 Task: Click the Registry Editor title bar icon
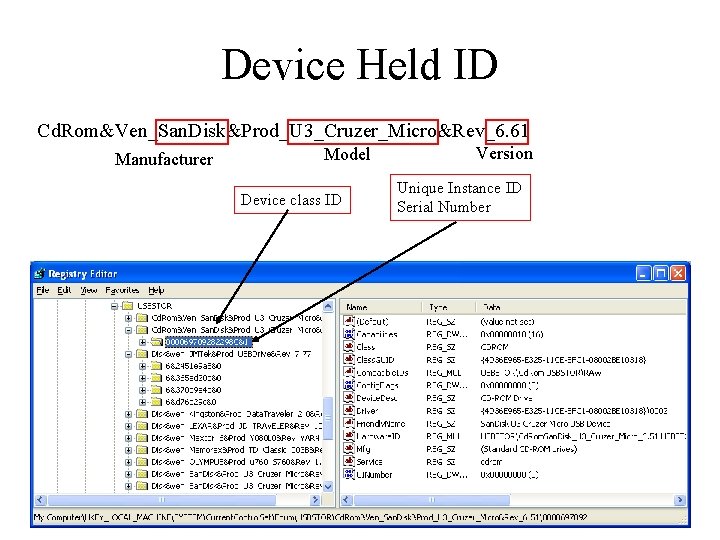coord(40,274)
